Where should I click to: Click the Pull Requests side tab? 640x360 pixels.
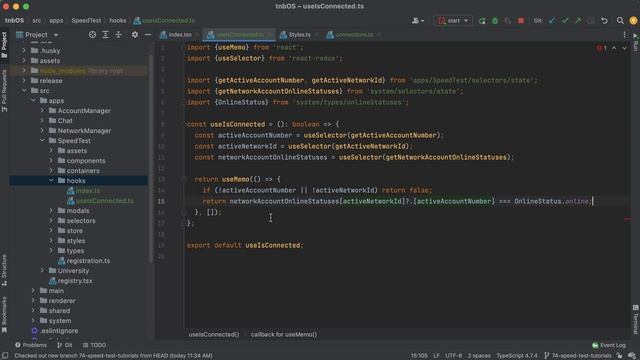click(x=4, y=91)
